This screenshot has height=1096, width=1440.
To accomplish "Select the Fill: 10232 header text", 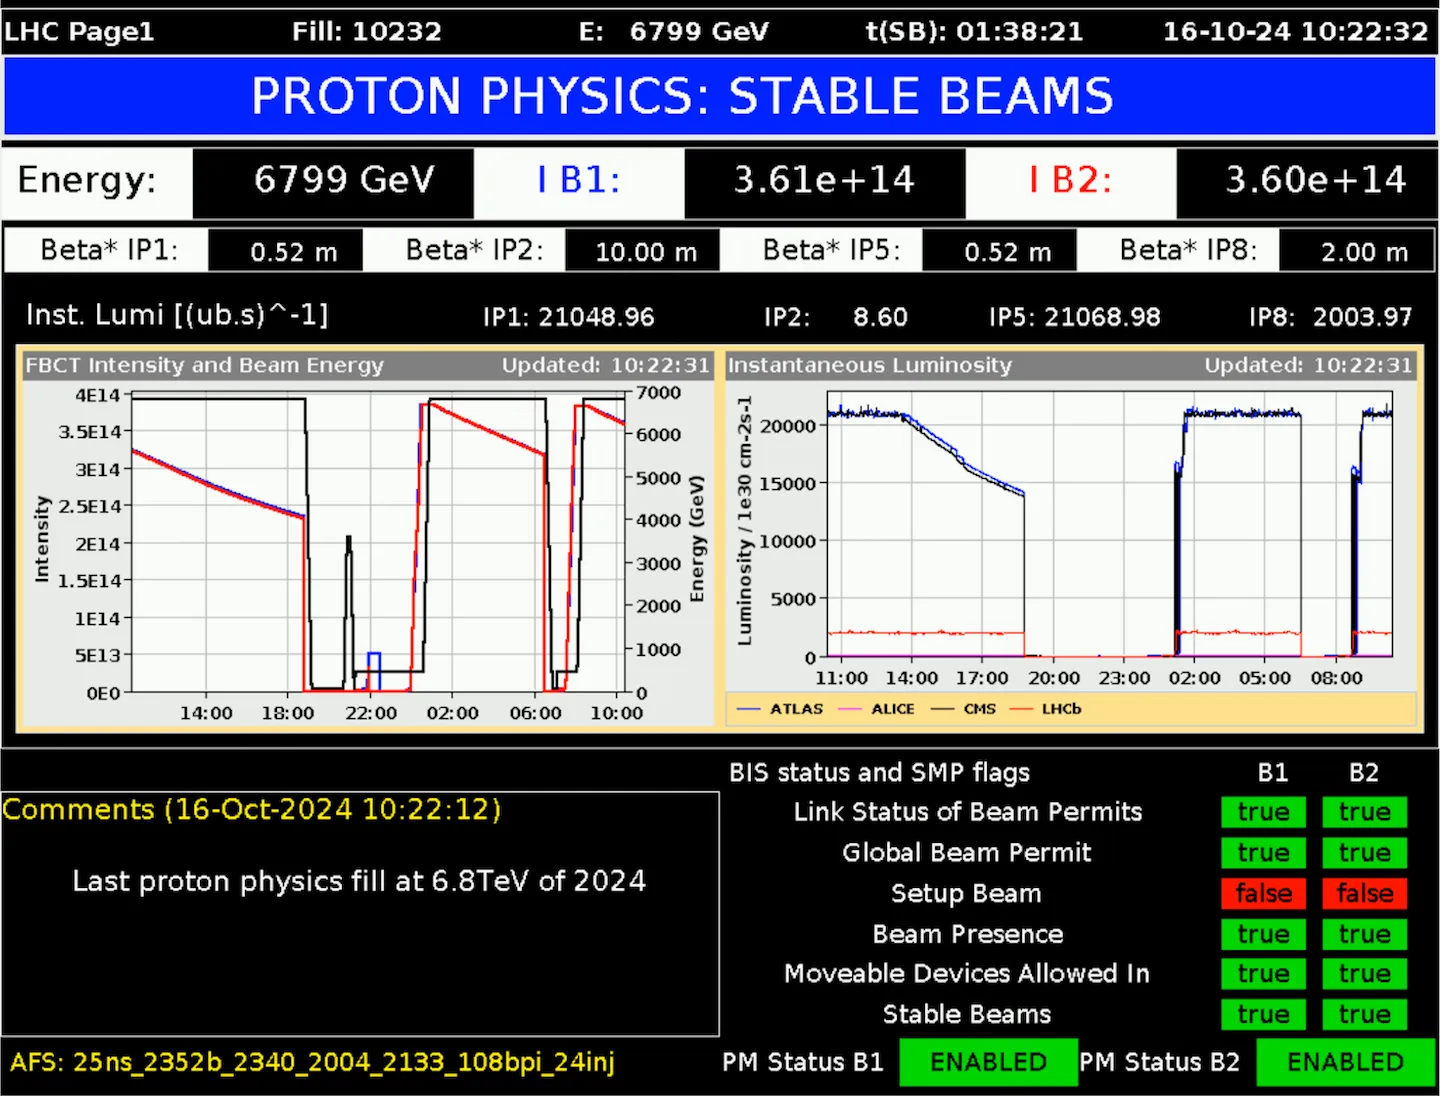I will pyautogui.click(x=367, y=31).
